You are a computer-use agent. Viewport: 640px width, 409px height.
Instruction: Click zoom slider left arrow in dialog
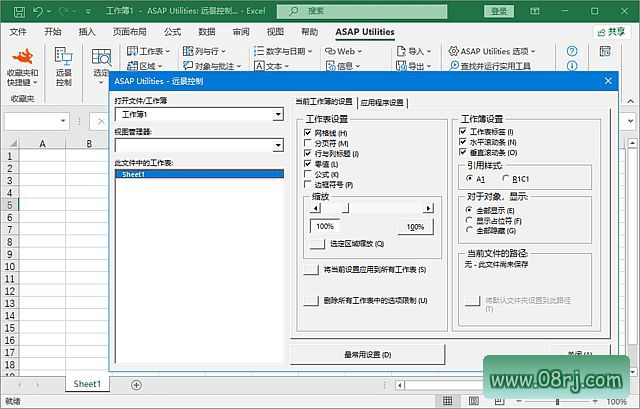point(315,208)
